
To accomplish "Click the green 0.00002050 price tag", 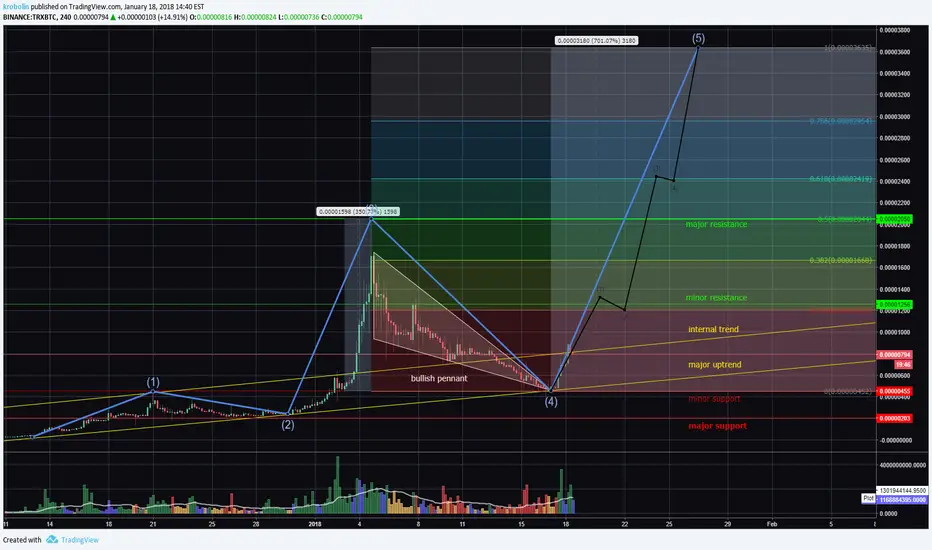I will pos(895,219).
